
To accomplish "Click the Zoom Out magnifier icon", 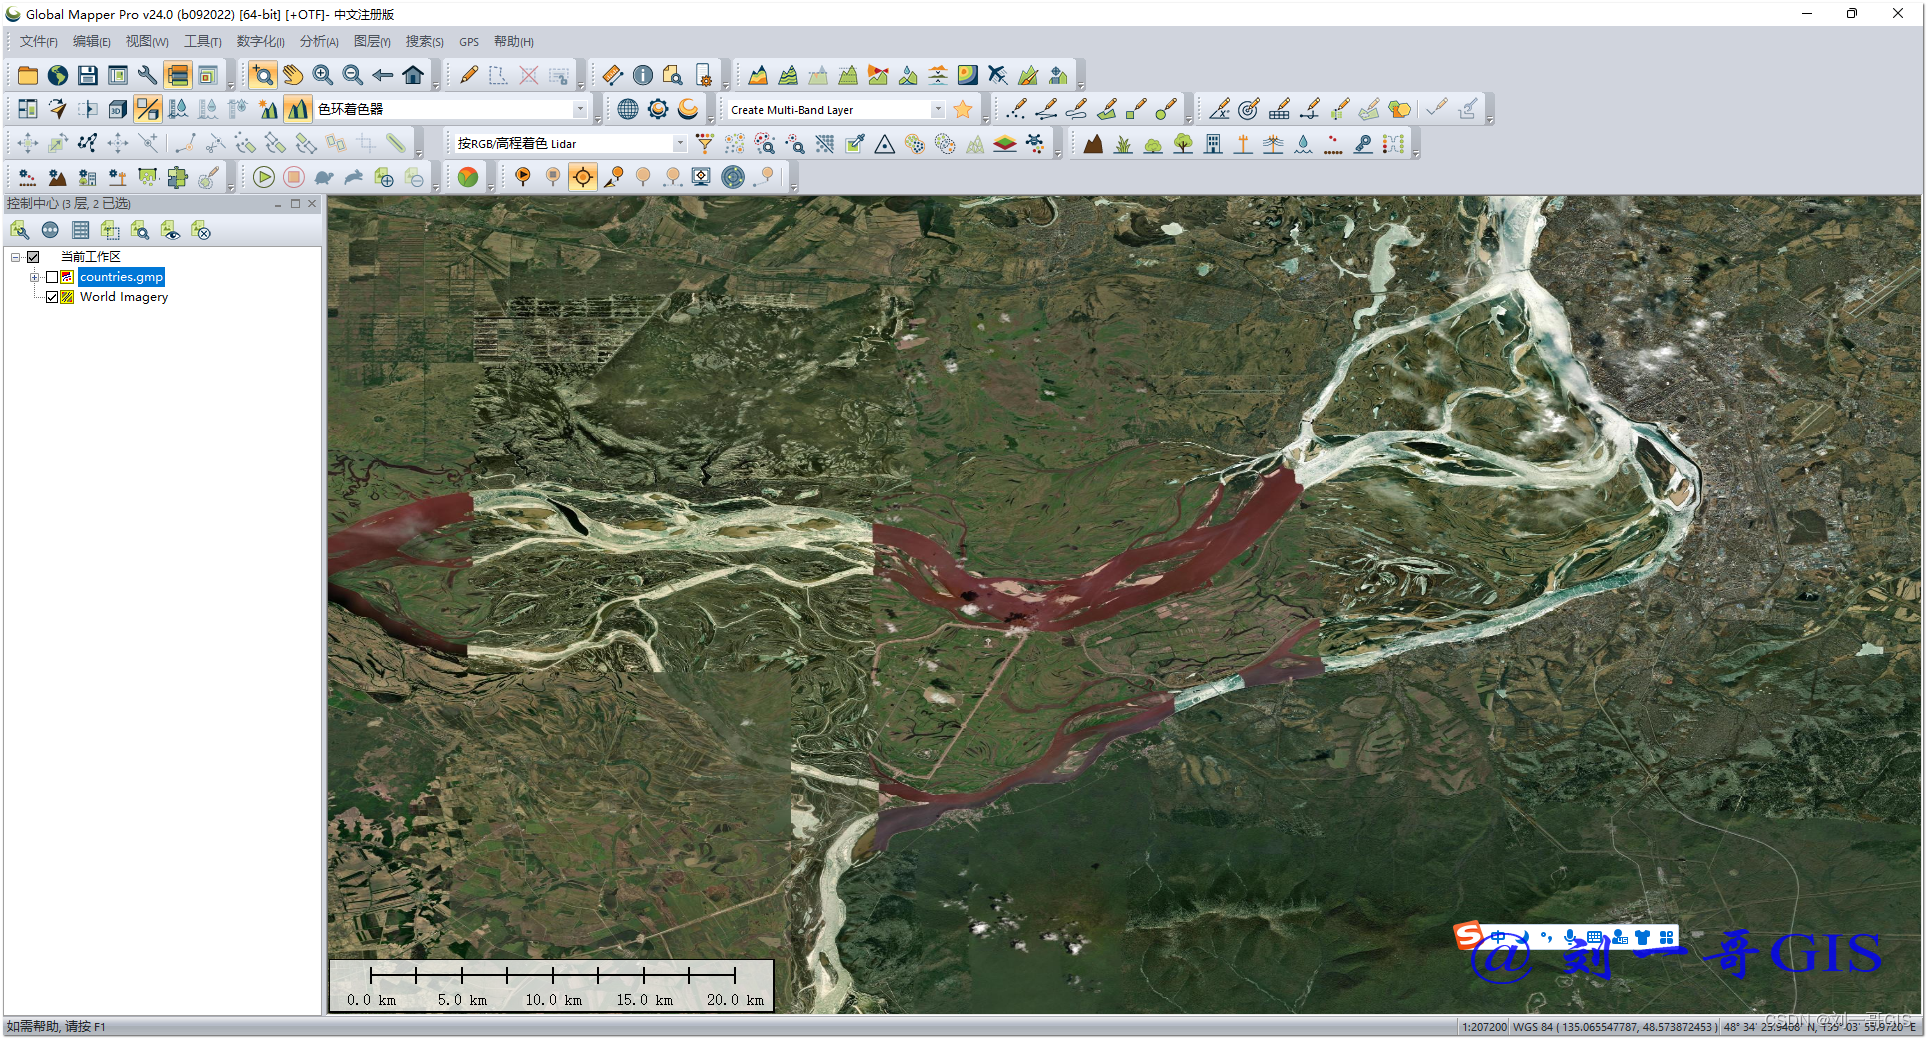I will [353, 75].
